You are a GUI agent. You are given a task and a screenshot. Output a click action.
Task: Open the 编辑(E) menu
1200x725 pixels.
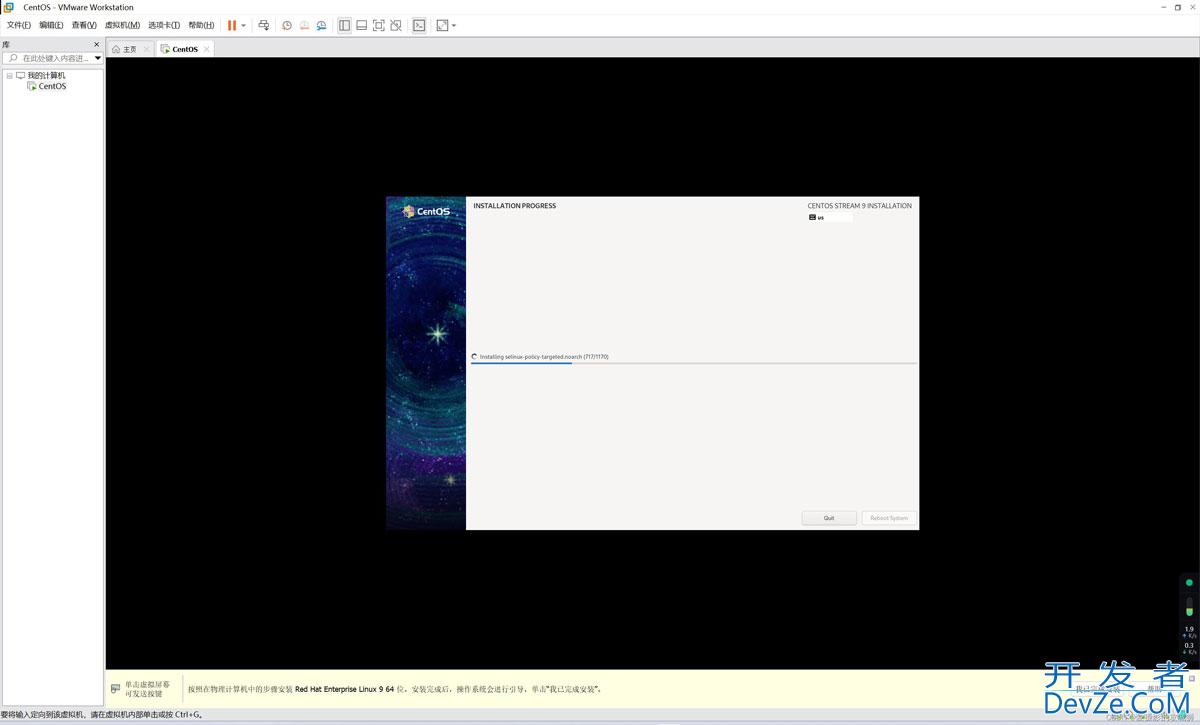point(51,25)
